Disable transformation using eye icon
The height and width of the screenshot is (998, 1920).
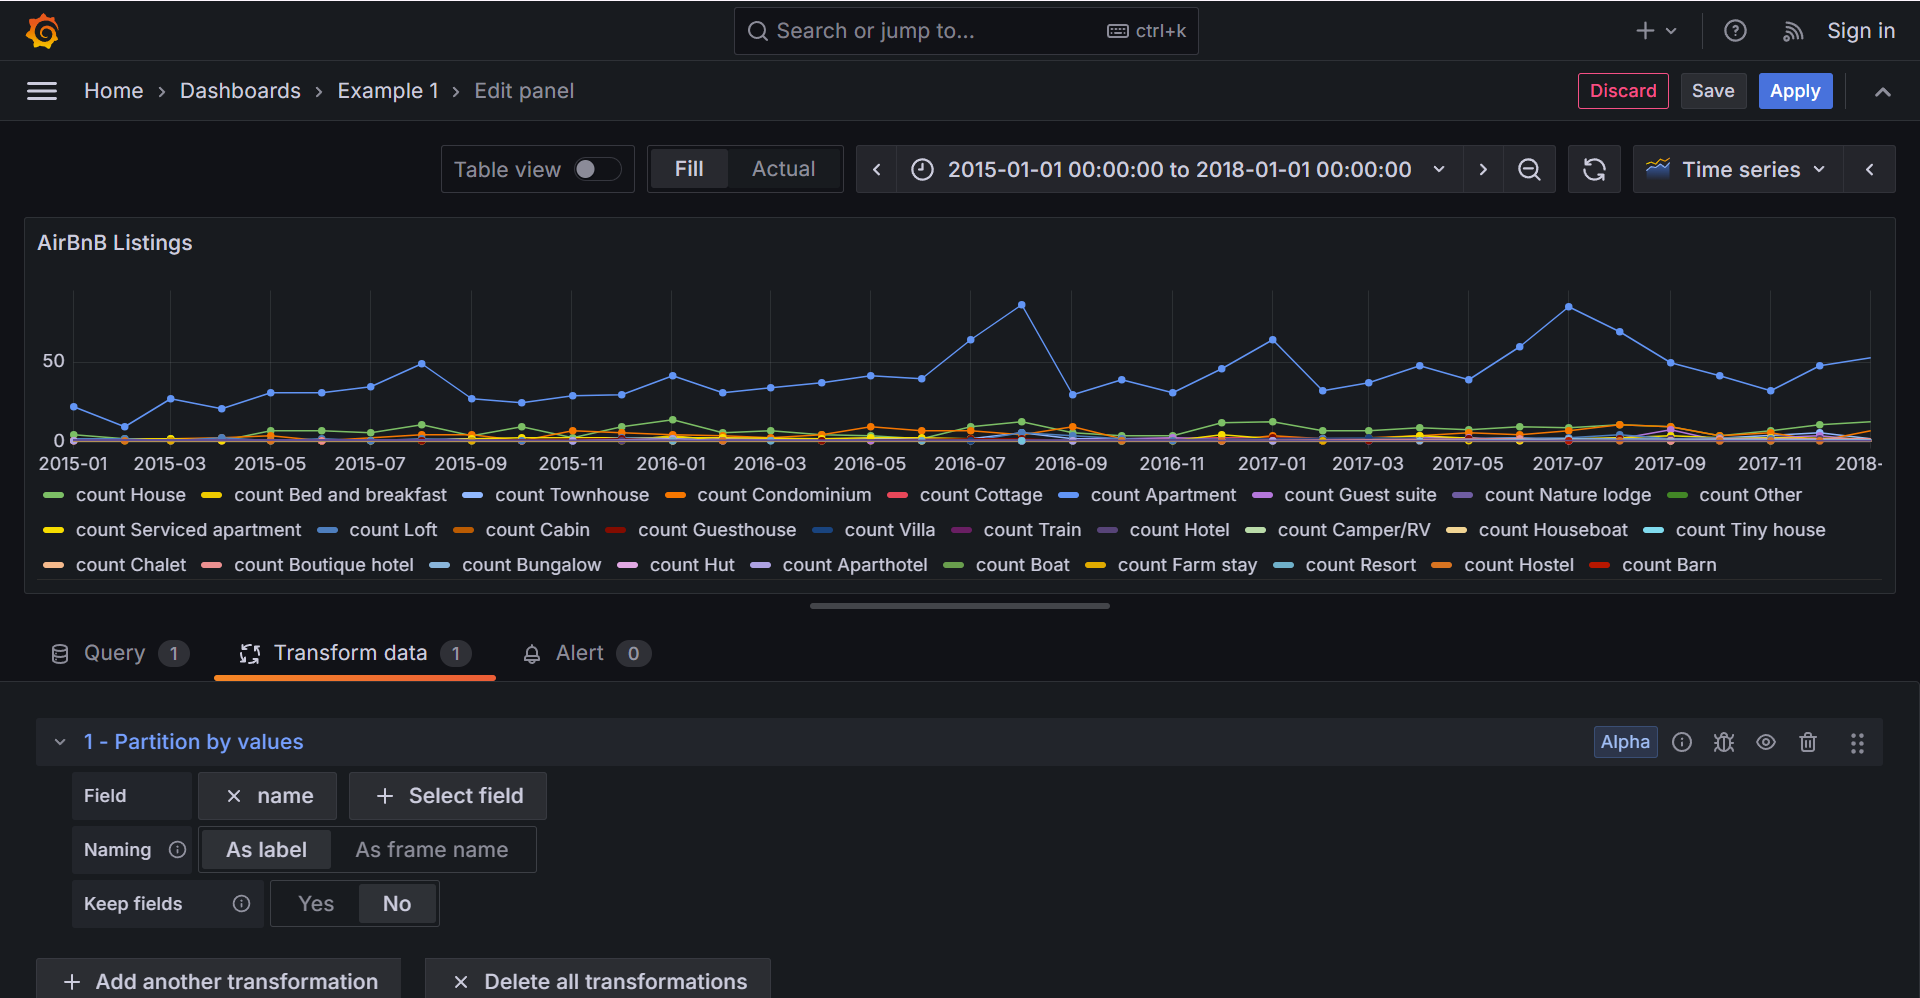[1766, 742]
